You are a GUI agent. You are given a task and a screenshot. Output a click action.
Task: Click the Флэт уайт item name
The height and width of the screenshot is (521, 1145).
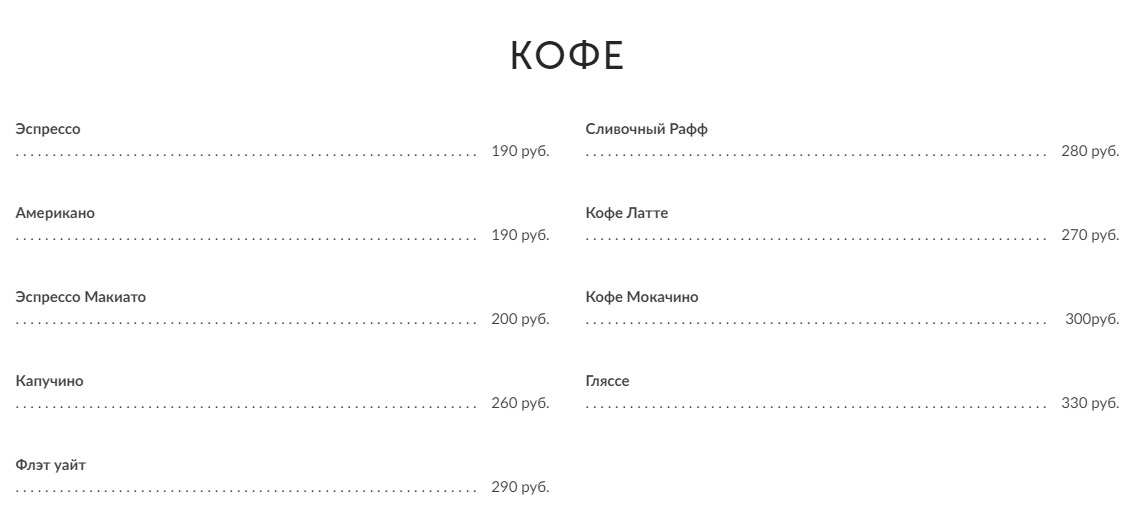(x=57, y=465)
